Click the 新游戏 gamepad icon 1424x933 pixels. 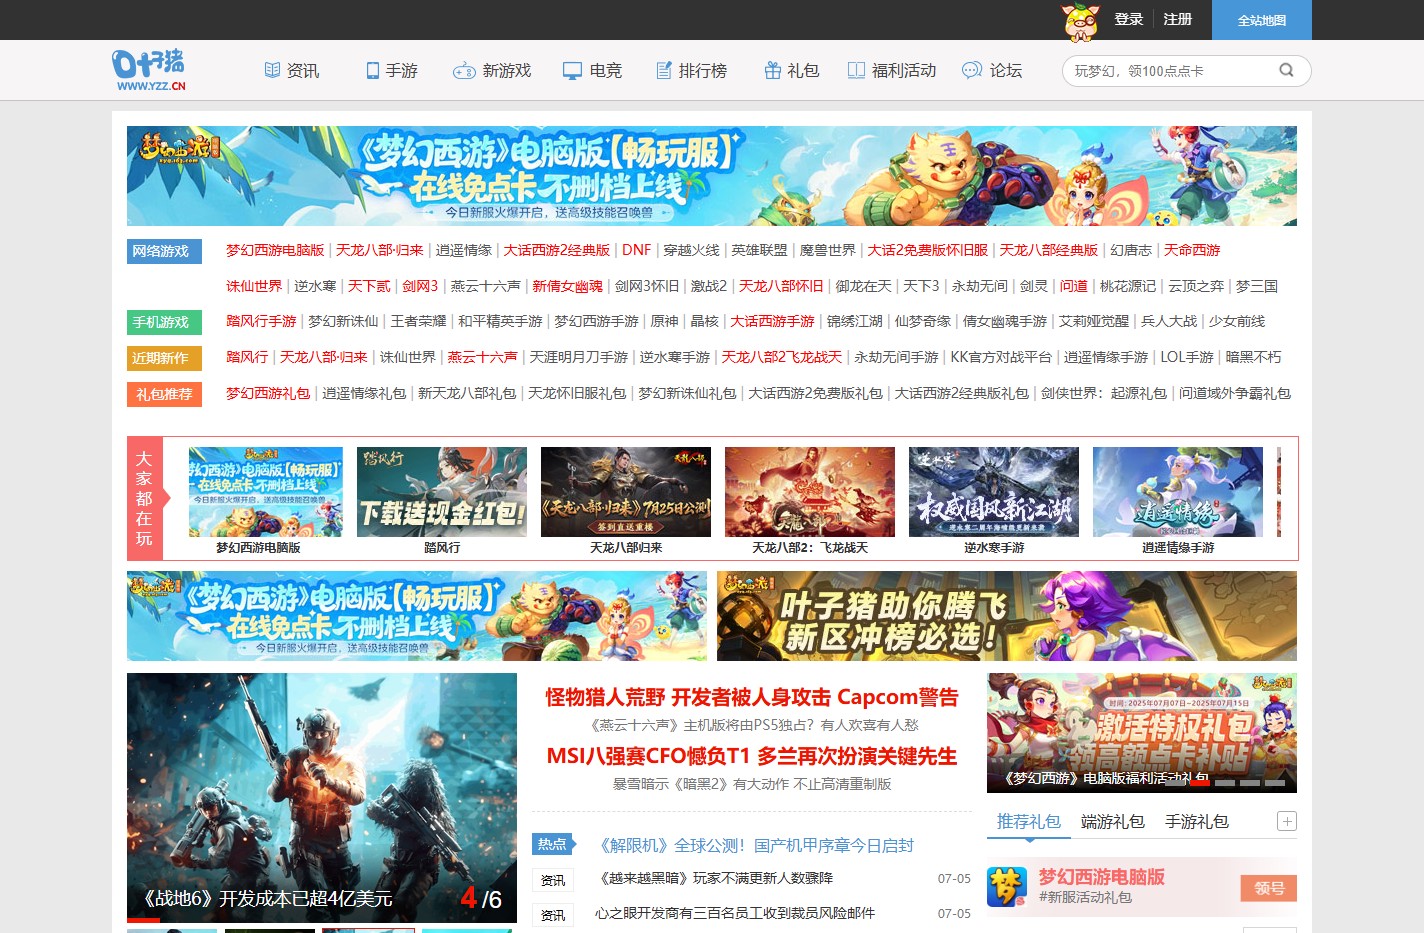tap(464, 71)
